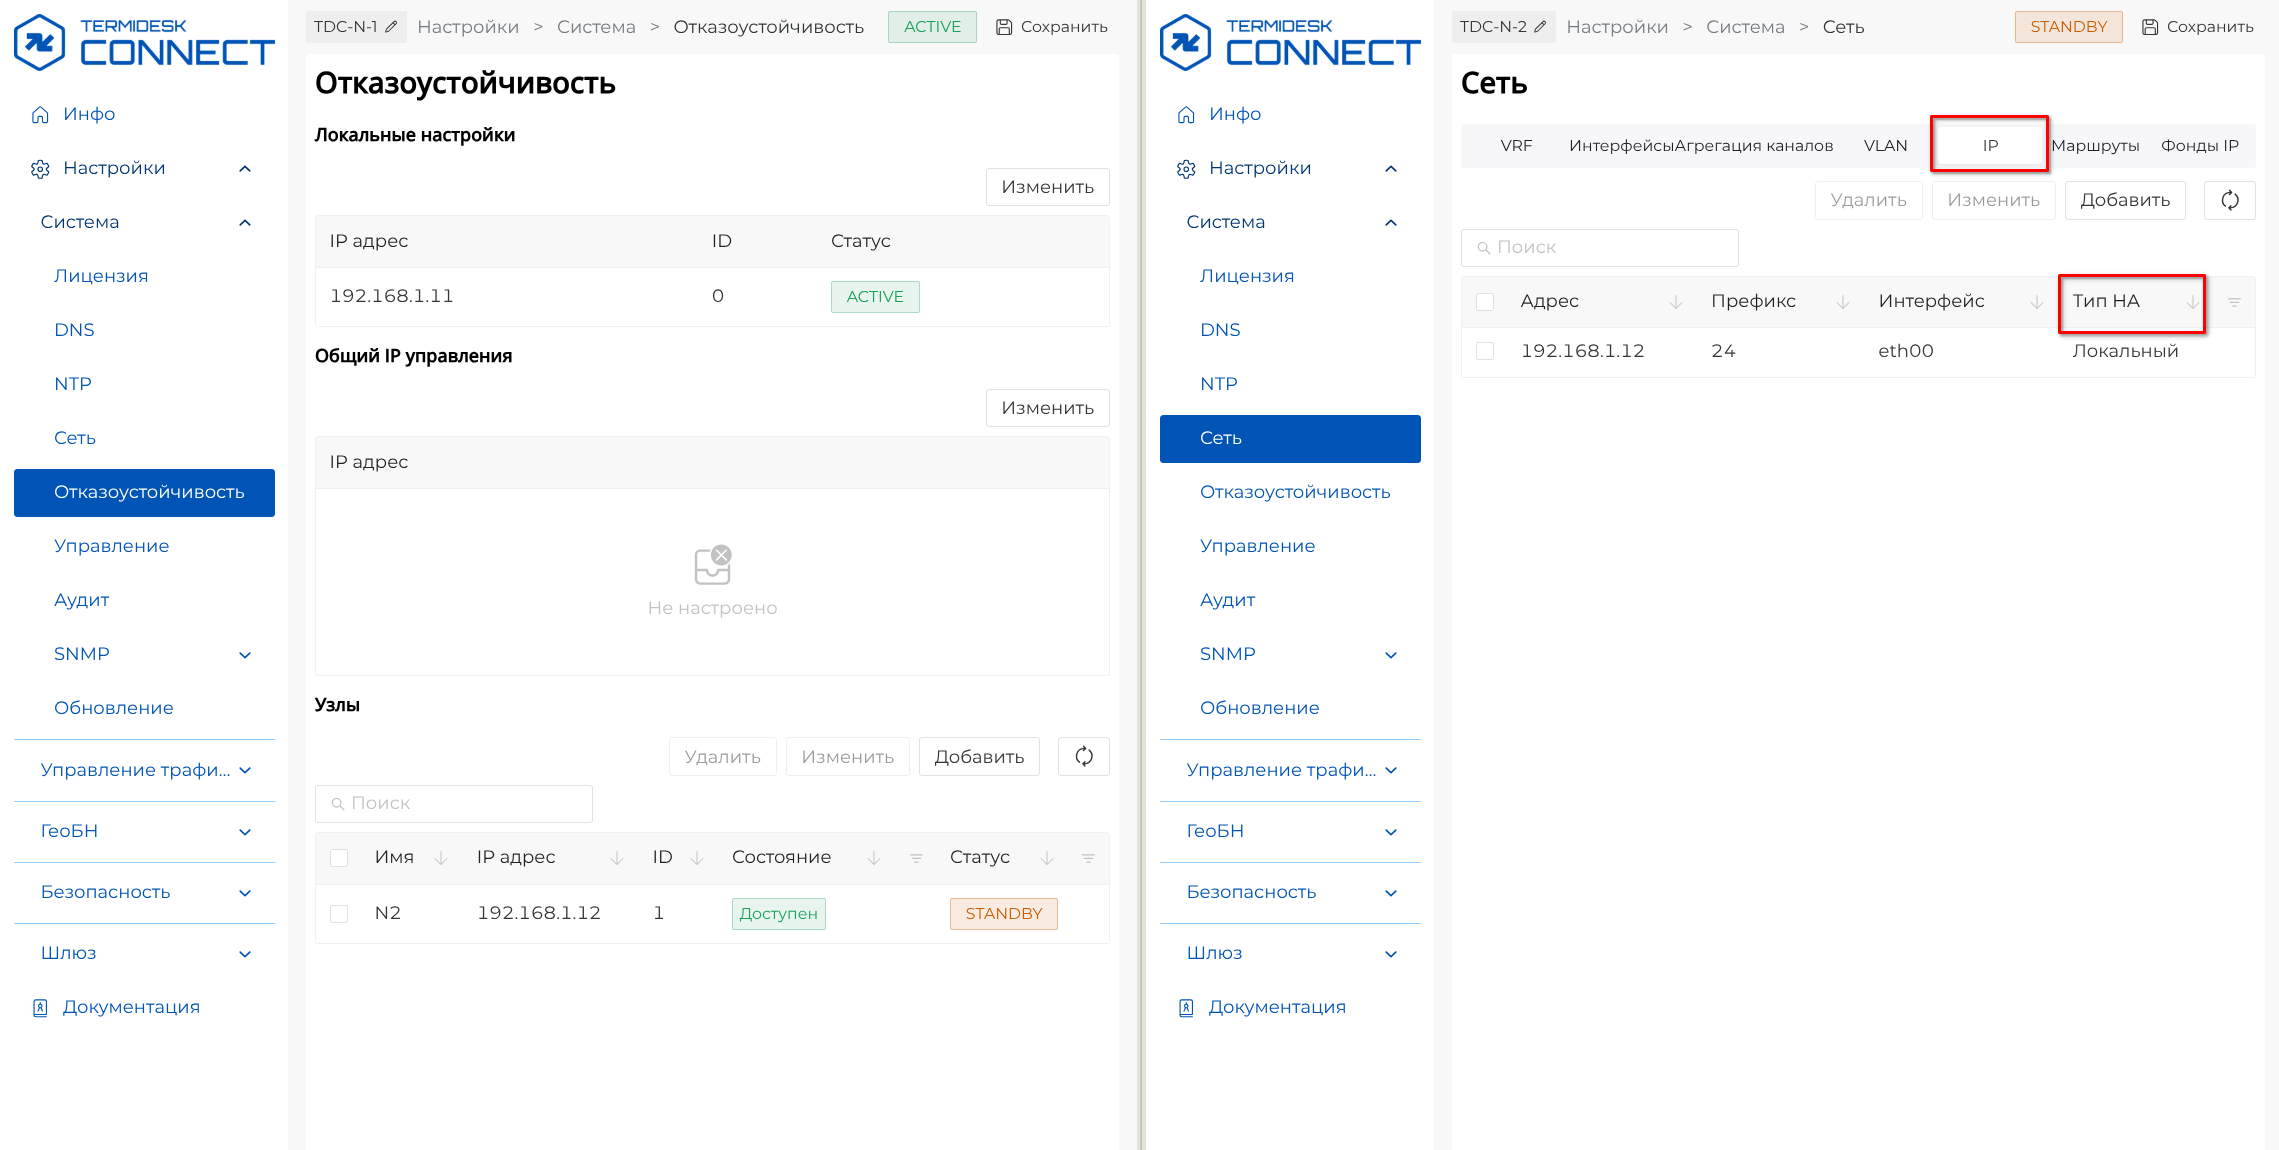This screenshot has height=1150, width=2279.
Task: Click the refresh icon in the Узлы section
Action: pos(1083,757)
